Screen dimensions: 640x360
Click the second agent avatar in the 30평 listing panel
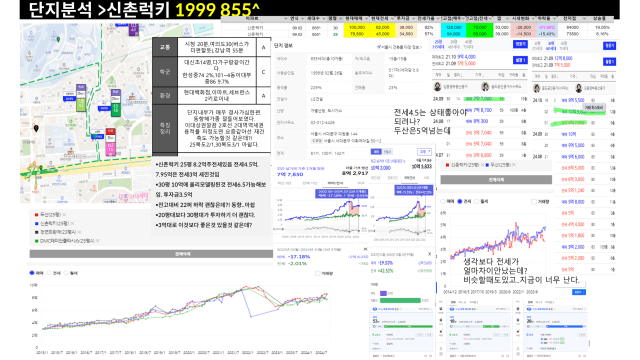point(579,88)
